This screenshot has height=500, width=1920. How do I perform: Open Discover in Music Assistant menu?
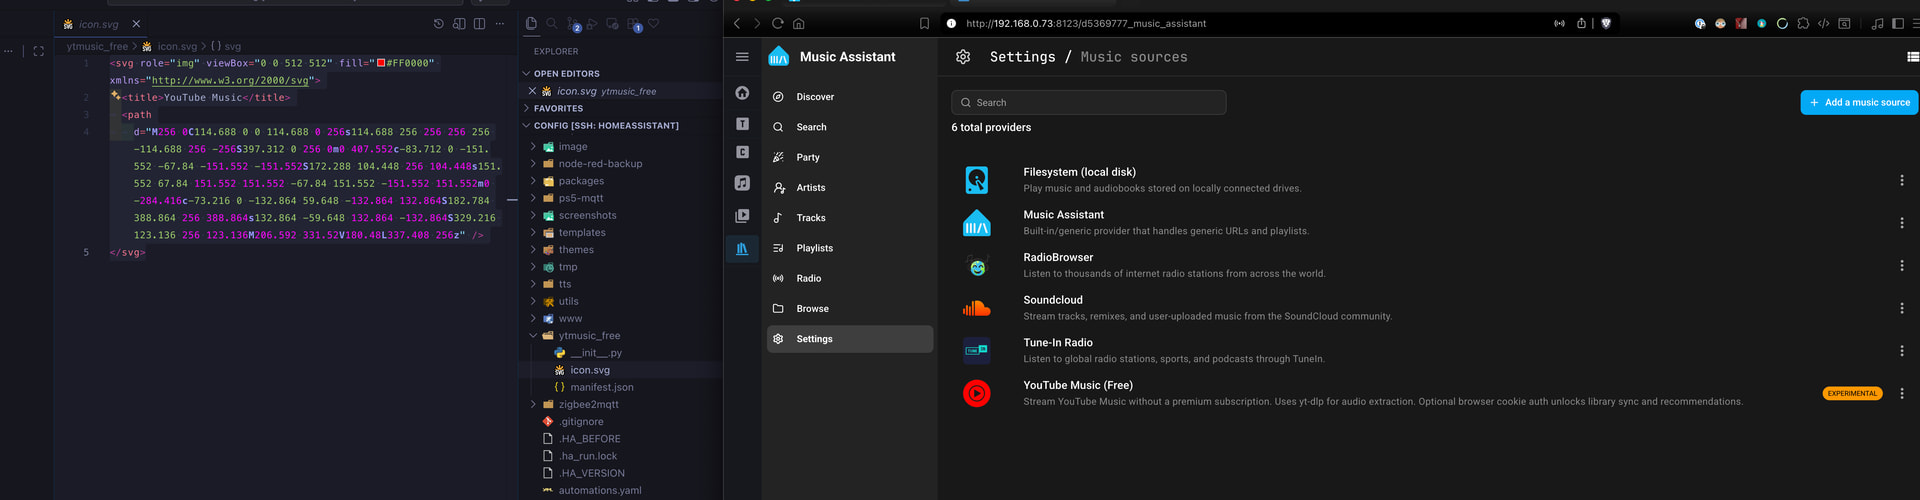point(850,97)
